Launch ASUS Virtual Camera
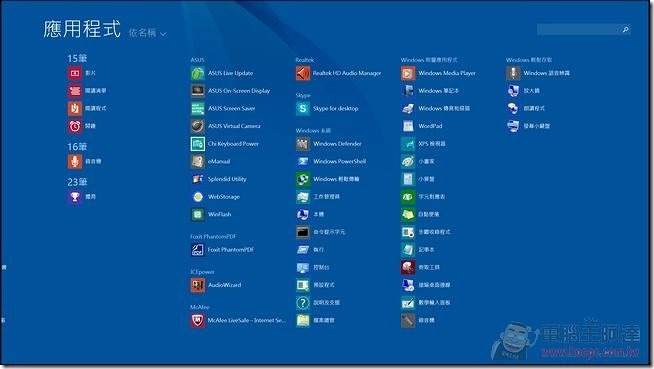The image size is (654, 369). tap(226, 126)
